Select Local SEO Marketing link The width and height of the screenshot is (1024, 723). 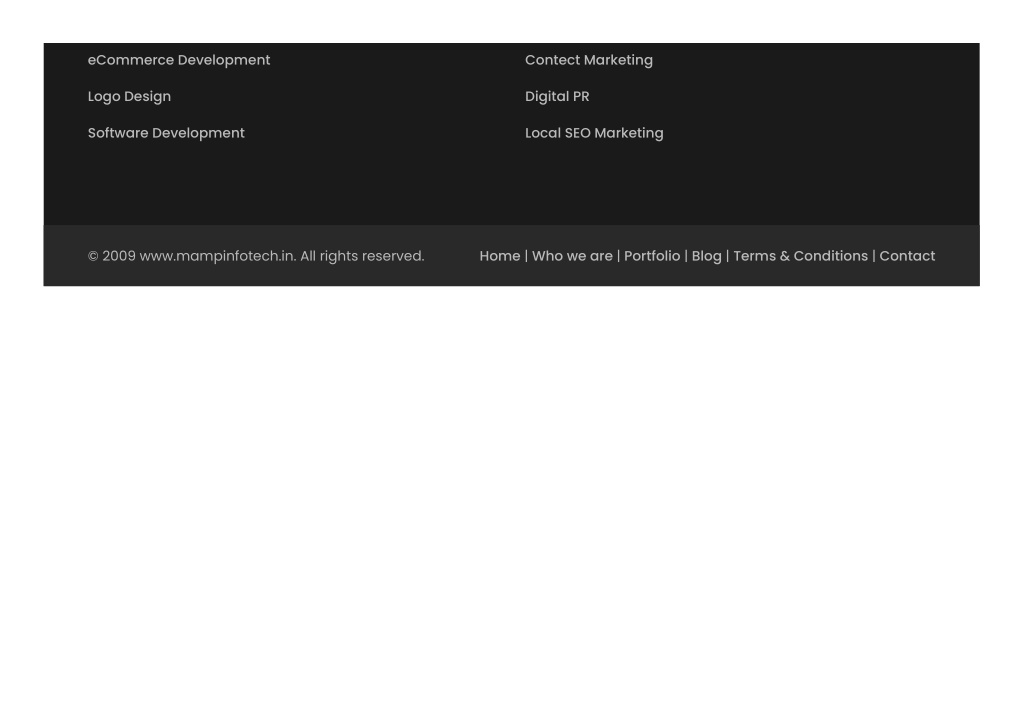pyautogui.click(x=594, y=133)
